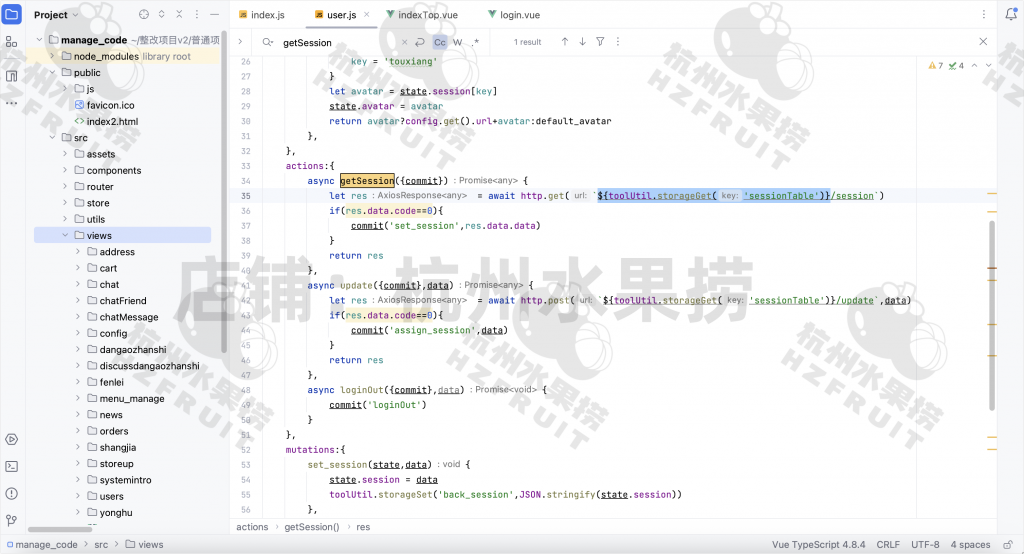Collapse the views folder
This screenshot has width=1024, height=554.
[65, 236]
